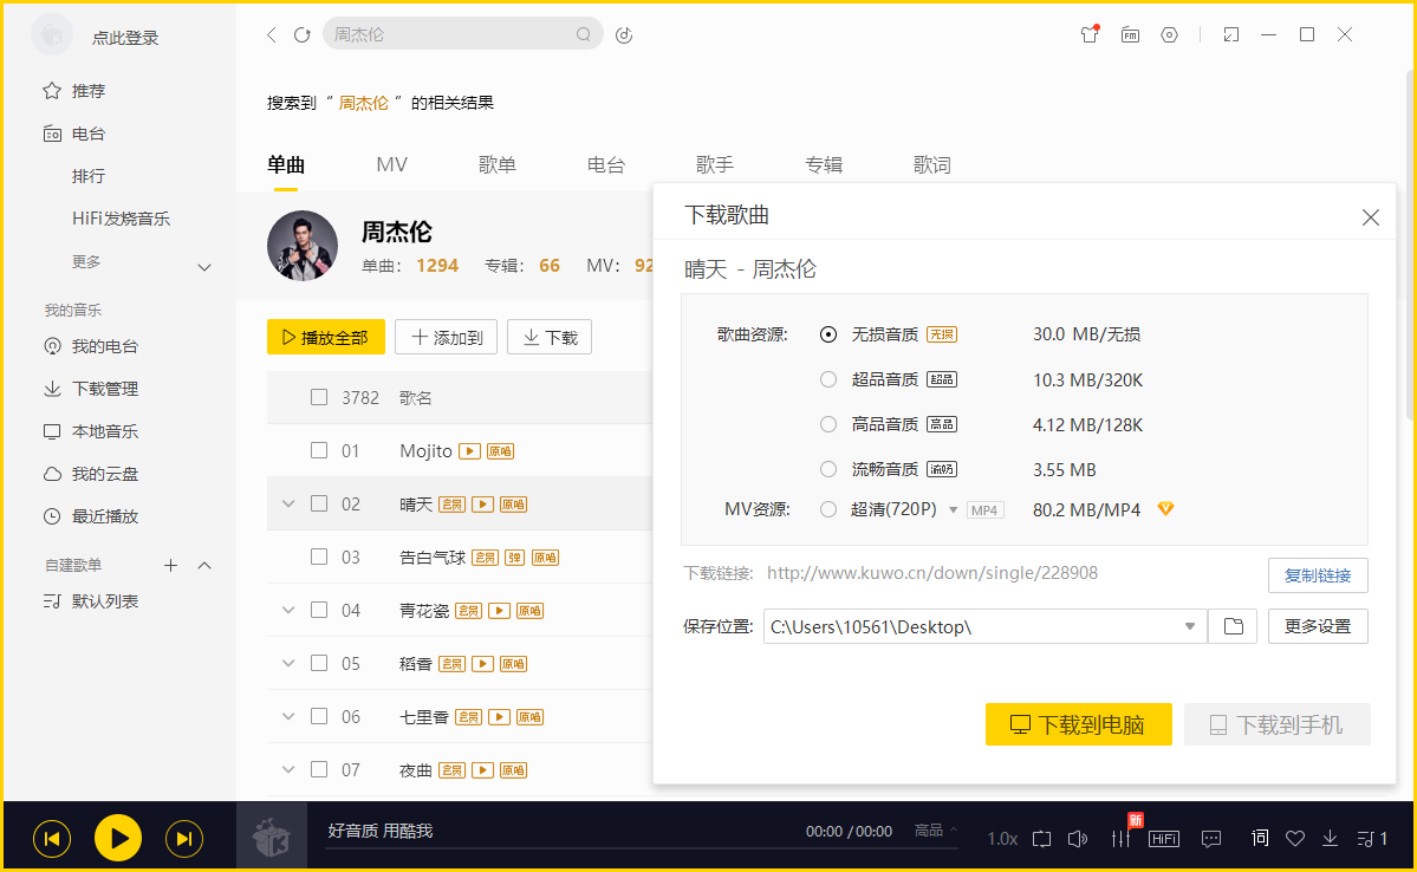Expand row chevron for 04 青花瓷
The image size is (1417, 872).
(x=288, y=609)
